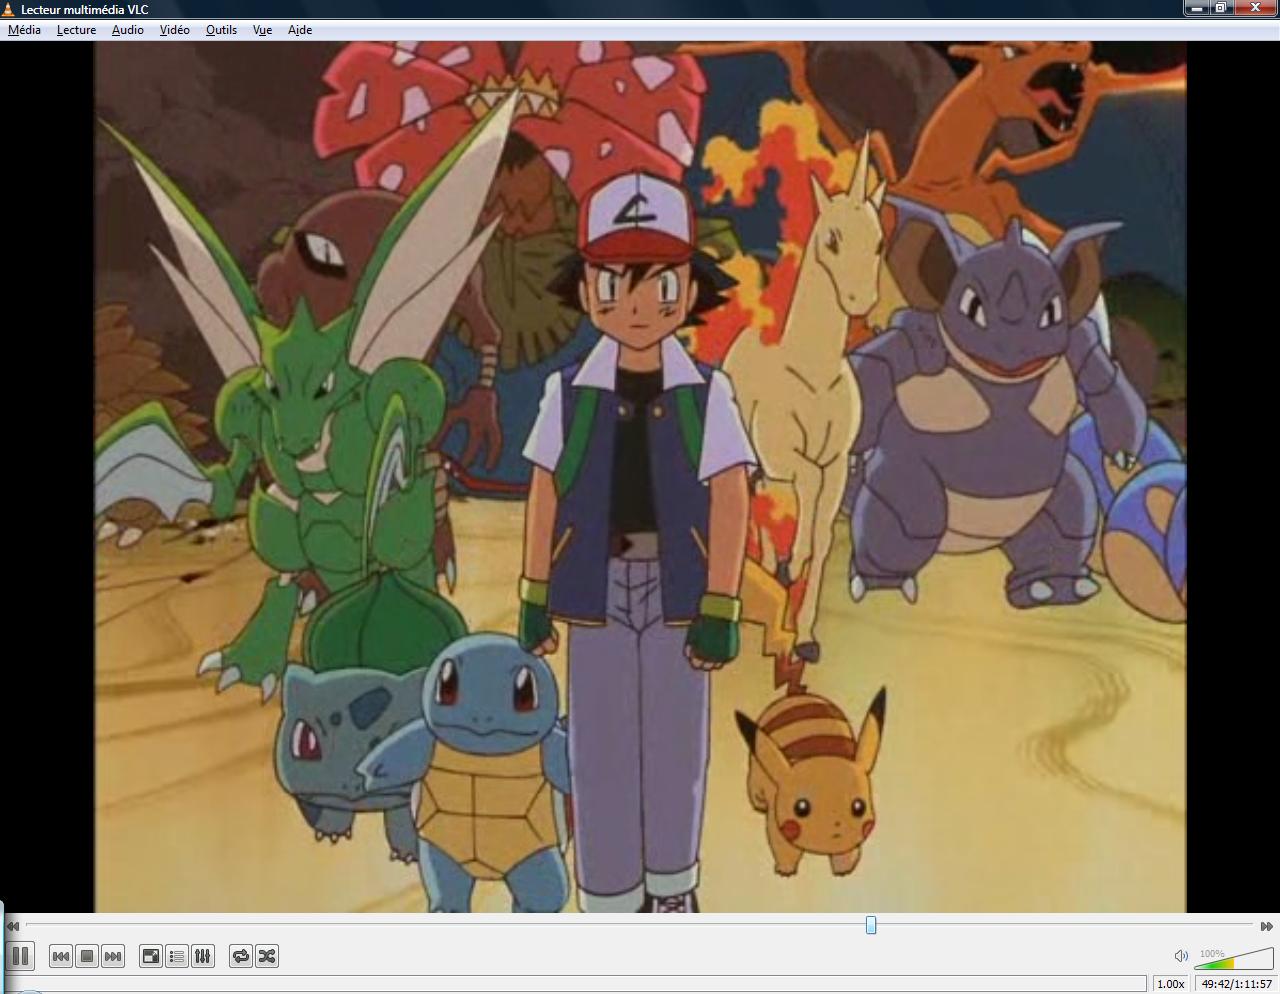
Task: Skip to next media in playlist
Action: (x=113, y=956)
